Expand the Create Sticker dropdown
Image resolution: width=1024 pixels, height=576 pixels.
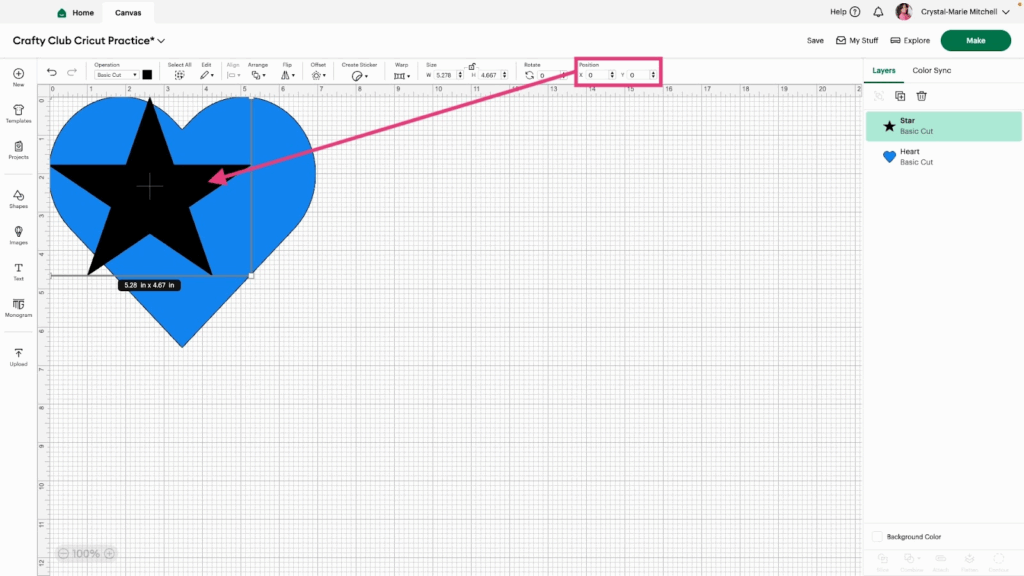[x=360, y=76]
